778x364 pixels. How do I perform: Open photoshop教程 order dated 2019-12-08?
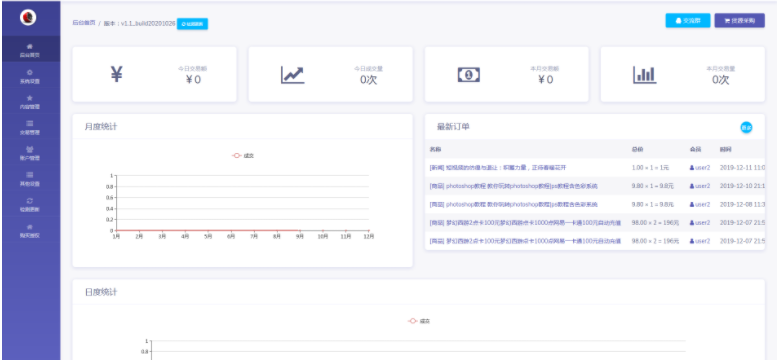[514, 204]
